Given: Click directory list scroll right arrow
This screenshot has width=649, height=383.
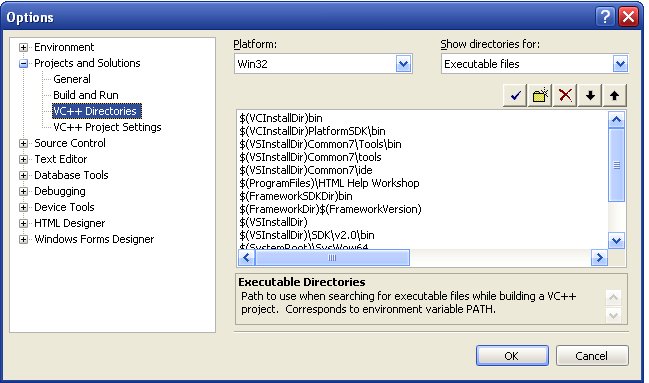Looking at the screenshot, I should [x=599, y=258].
